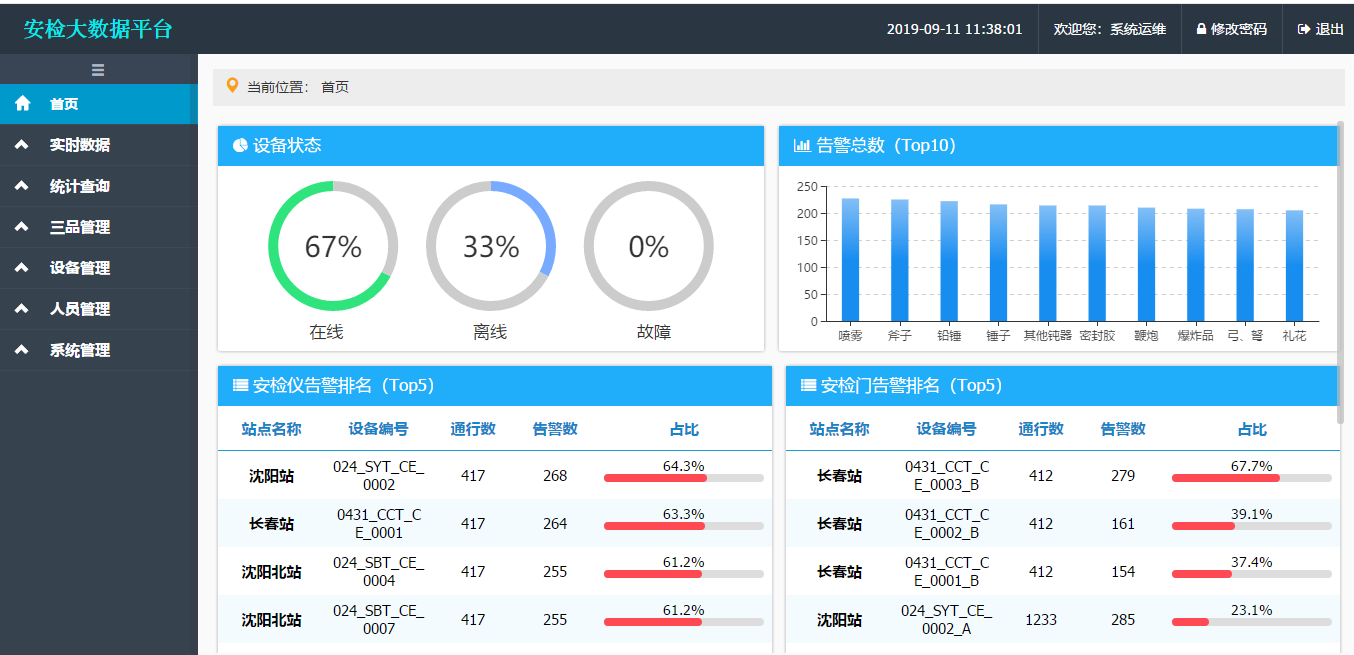Click the 64.3% progress bar for 沈阳站
The image size is (1354, 655).
(x=683, y=479)
